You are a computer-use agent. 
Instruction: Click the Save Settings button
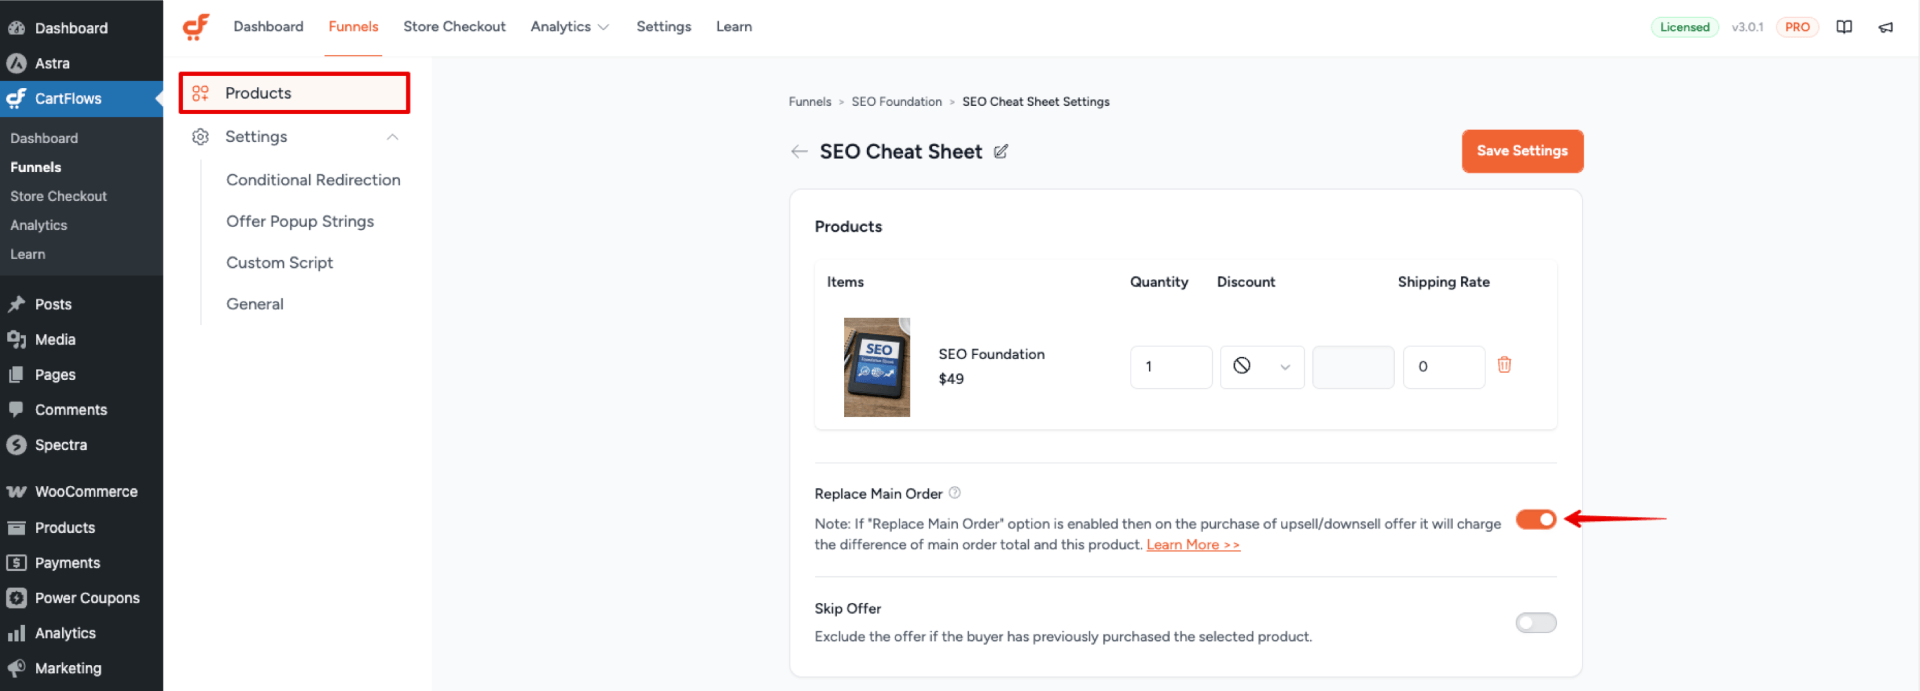1522,151
